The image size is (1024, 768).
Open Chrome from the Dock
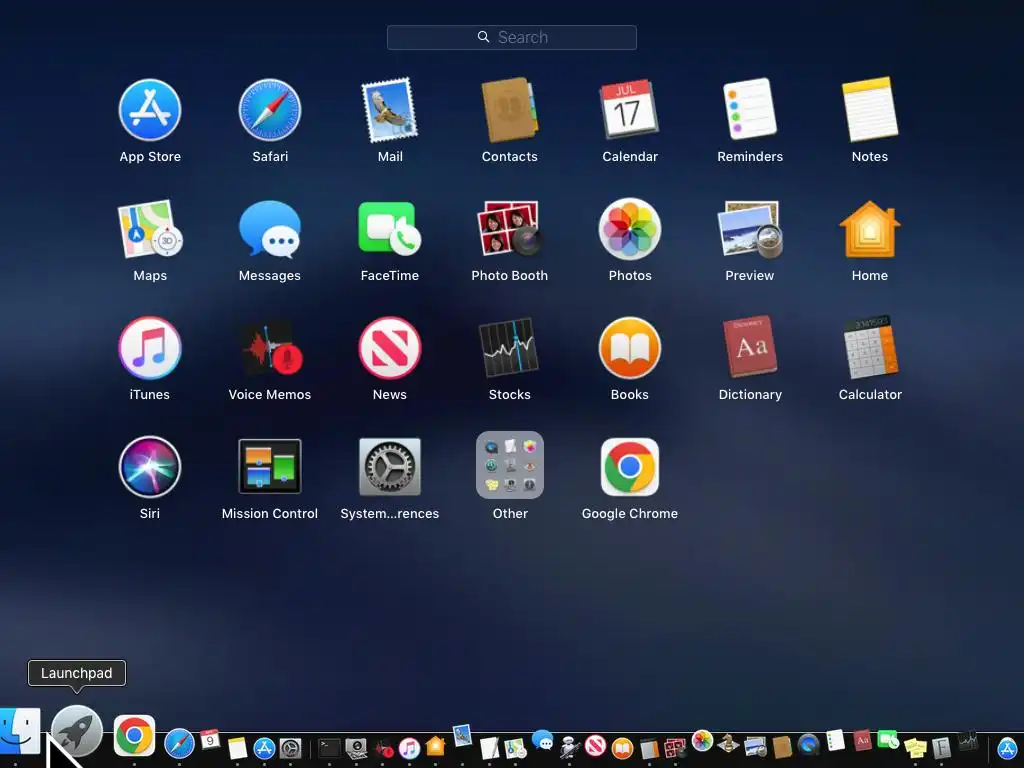click(134, 736)
